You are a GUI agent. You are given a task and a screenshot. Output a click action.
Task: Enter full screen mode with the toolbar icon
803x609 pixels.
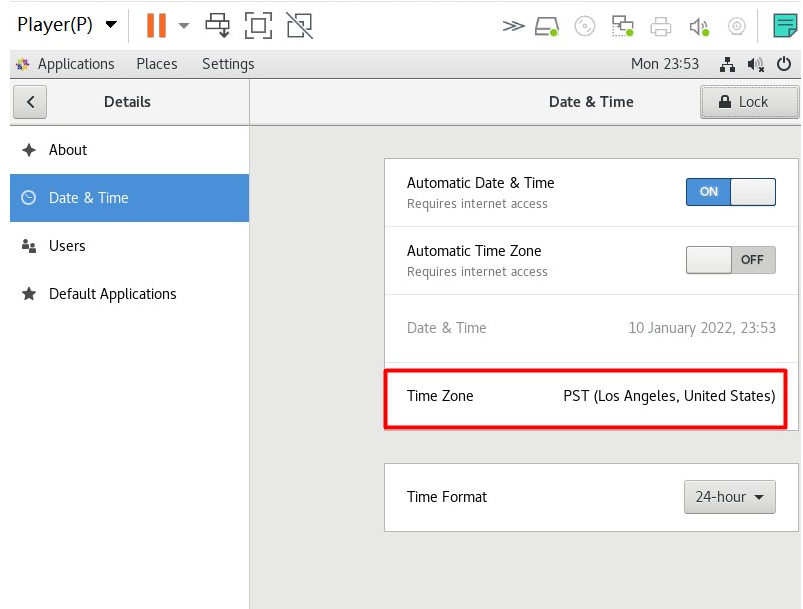pos(258,25)
